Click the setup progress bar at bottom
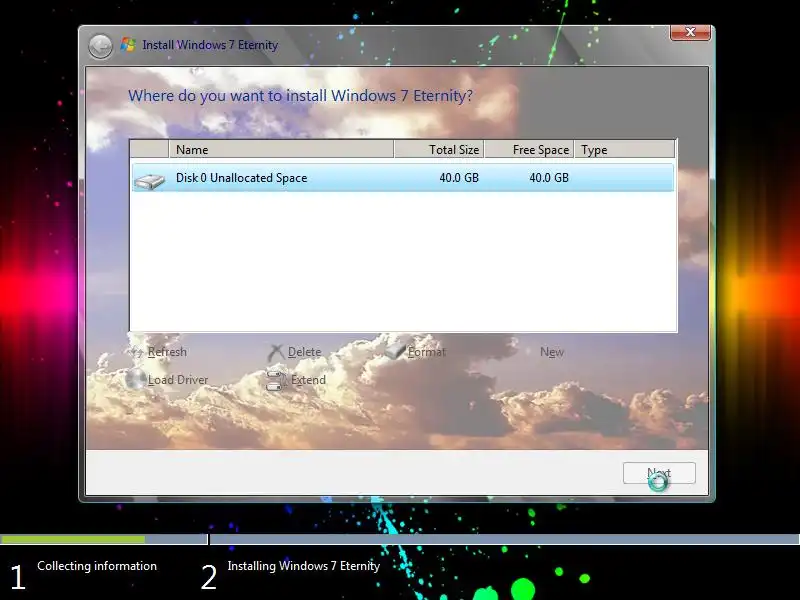The height and width of the screenshot is (600, 800). click(400, 539)
